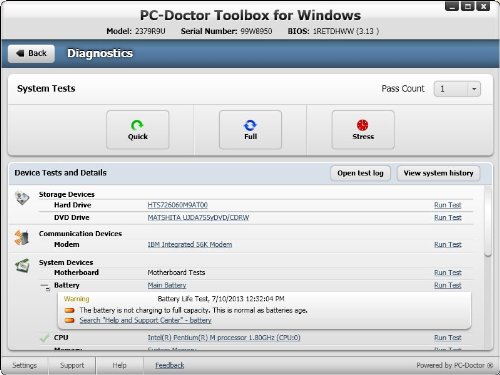Click the Battery Life Test timestamp text
Viewport: 500px width, 375px height.
click(x=221, y=299)
